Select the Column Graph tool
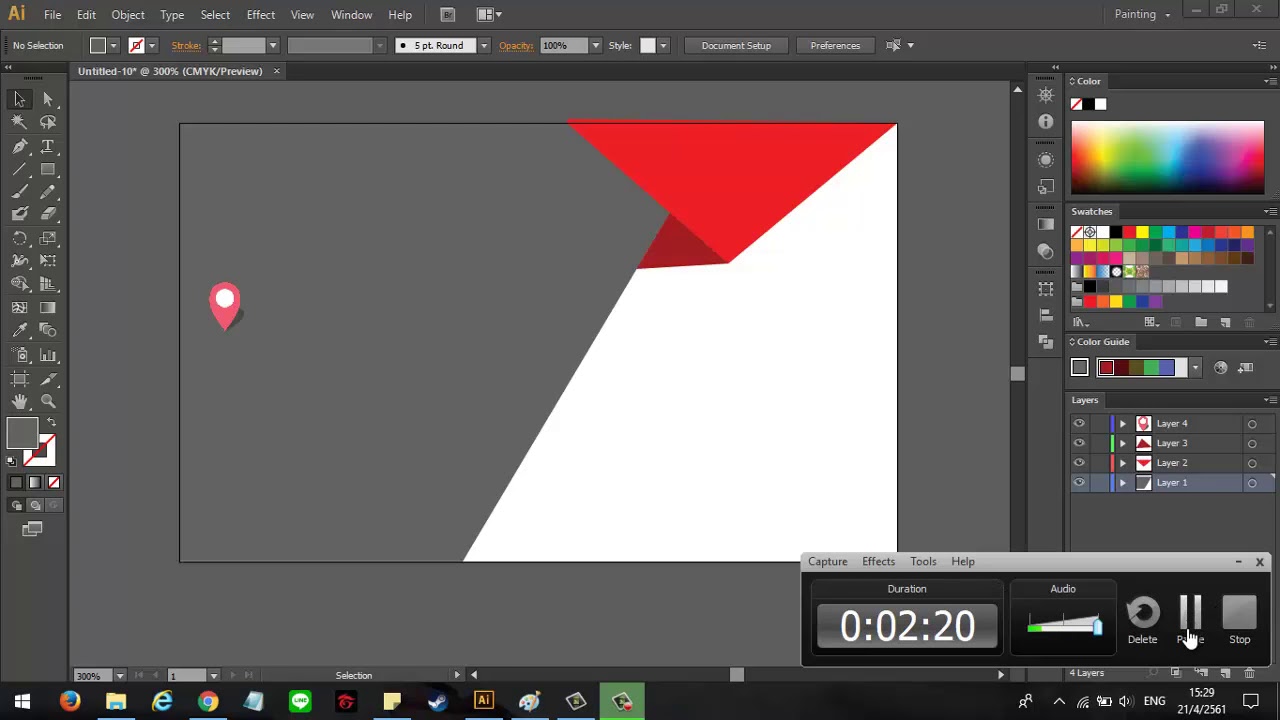Screen dimensions: 1280x720 coord(48,355)
